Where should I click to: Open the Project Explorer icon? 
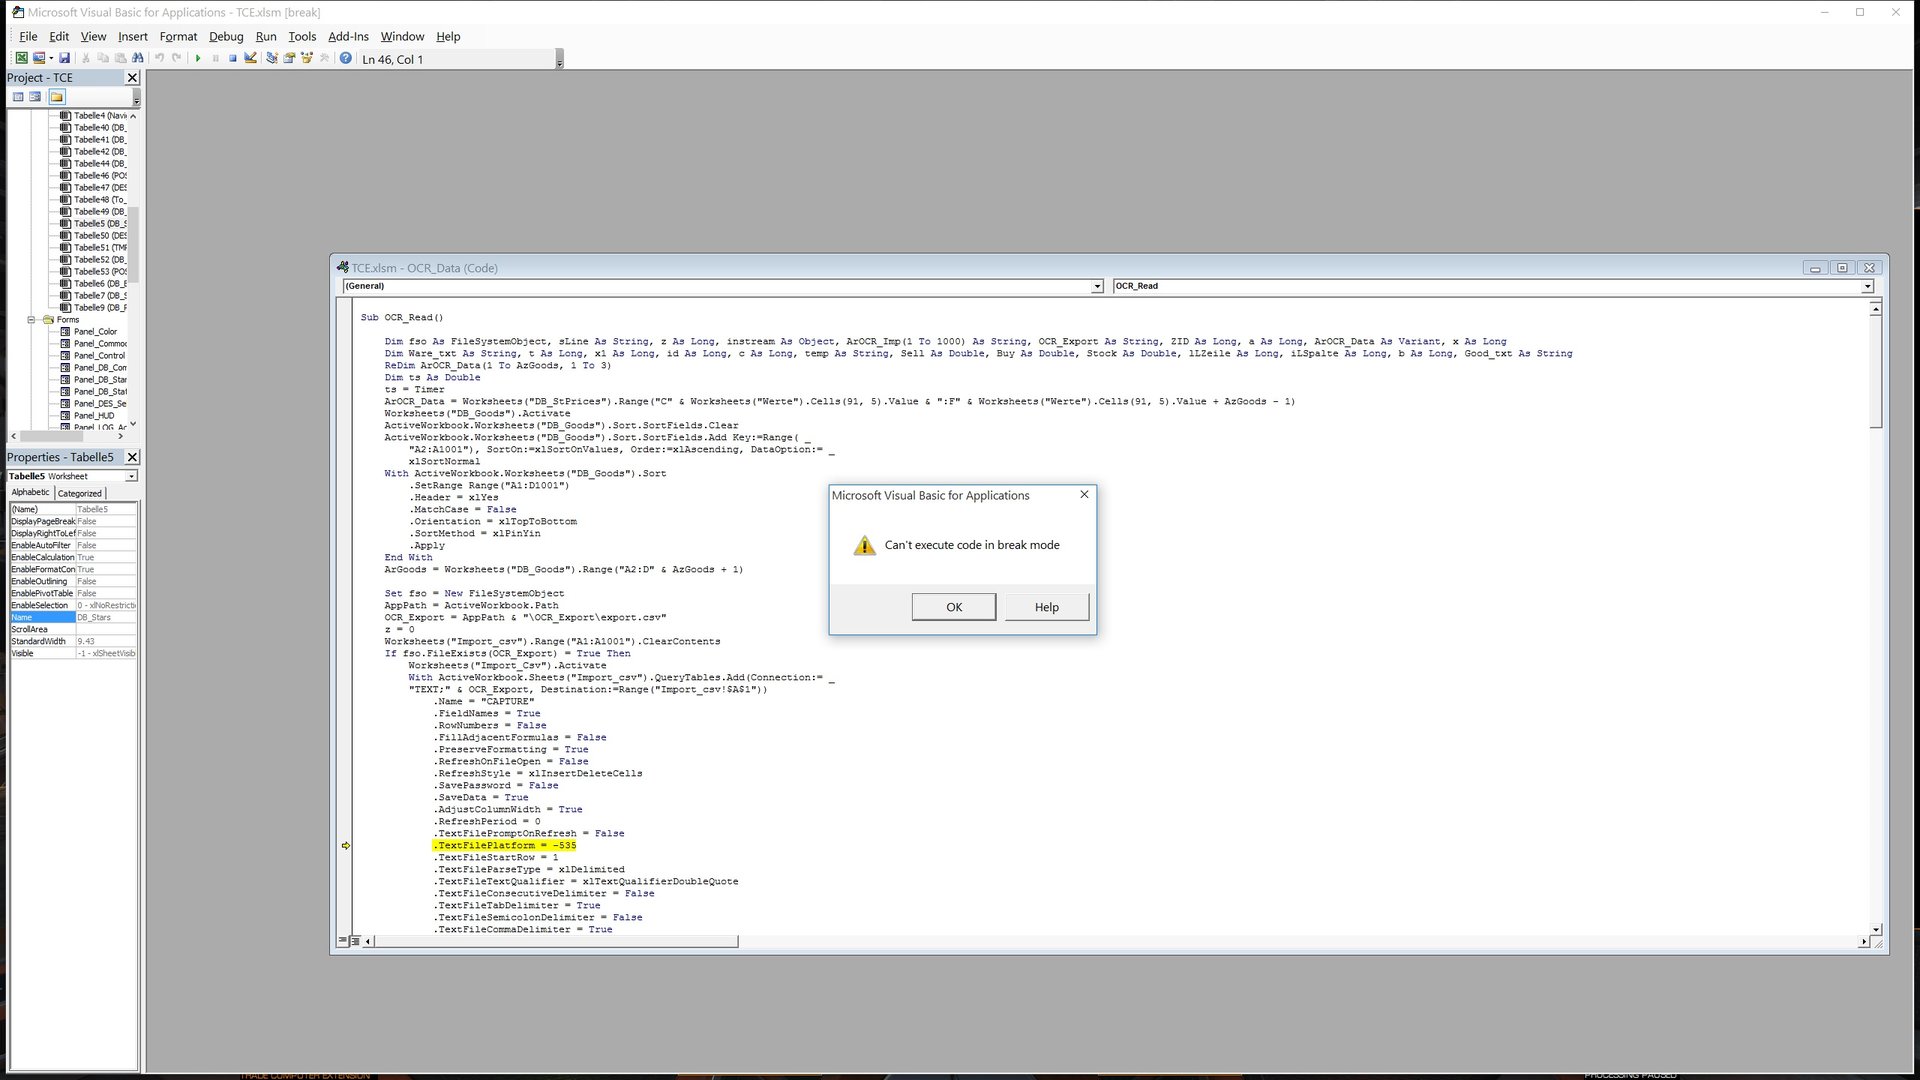tap(272, 58)
